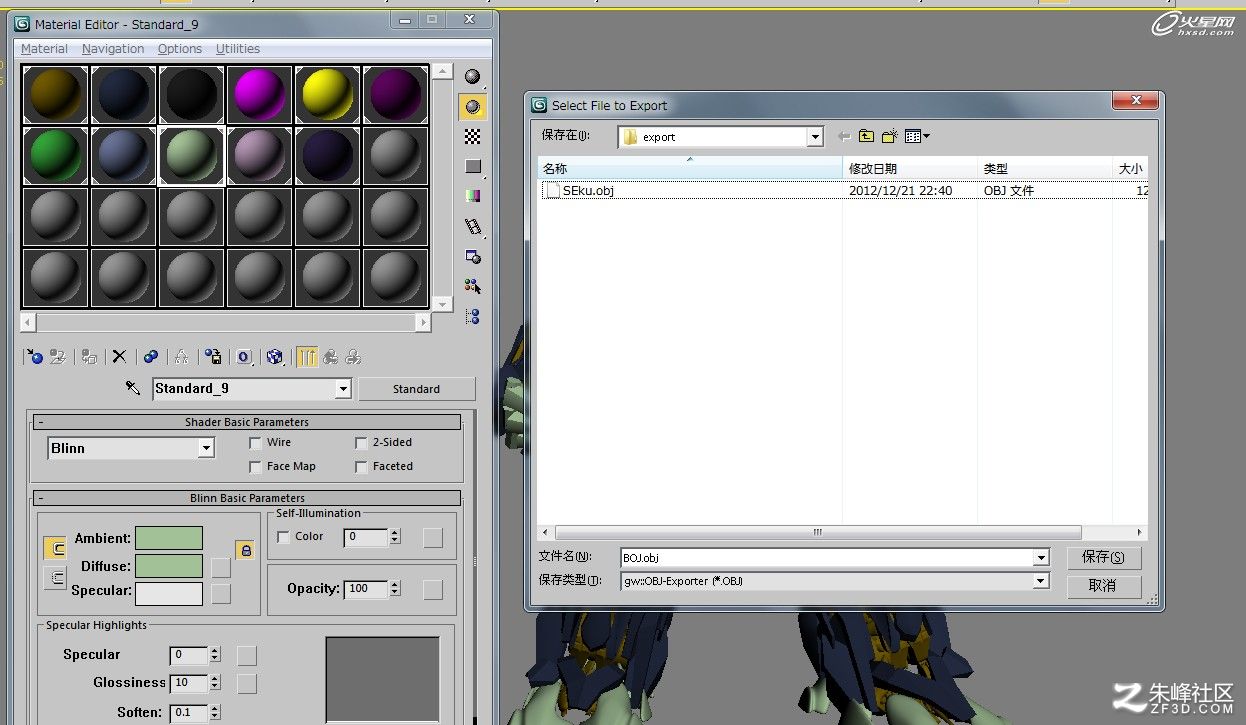The image size is (1246, 725).
Task: Sort files by 类型 column
Action: point(1045,169)
